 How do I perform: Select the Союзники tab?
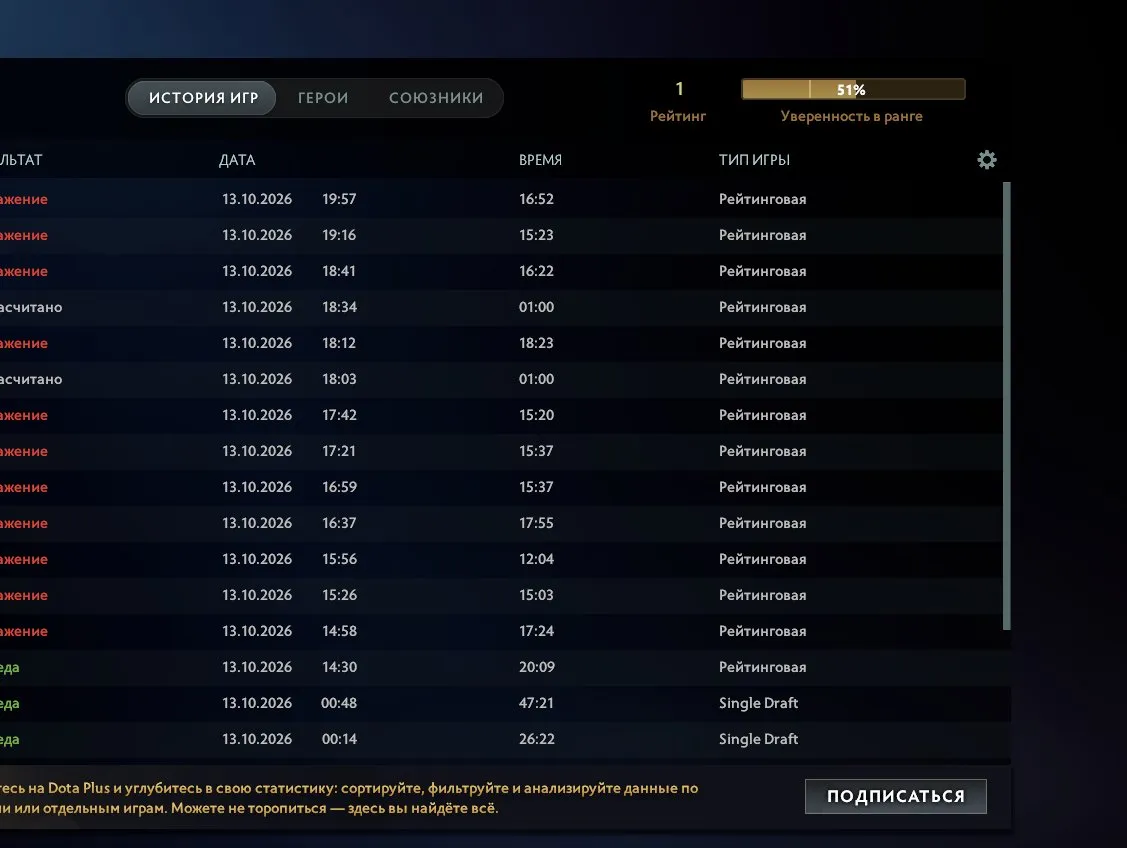tap(436, 98)
